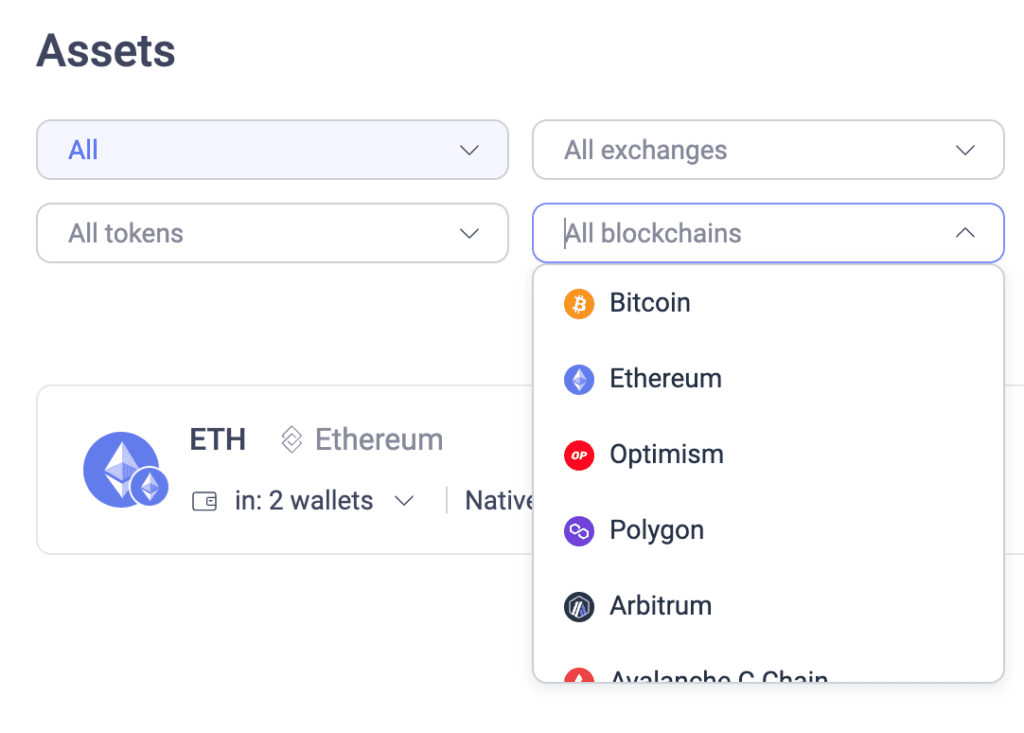Screen dimensions: 1024x733
Task: Click the Bitcoin blockchain icon
Action: [x=578, y=303]
